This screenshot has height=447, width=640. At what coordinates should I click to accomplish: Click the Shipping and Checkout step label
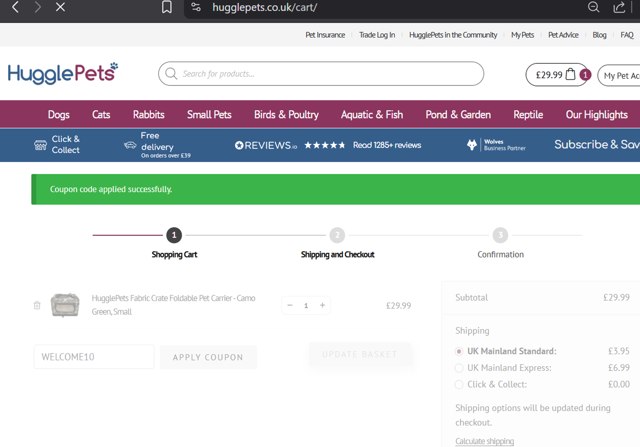point(338,255)
